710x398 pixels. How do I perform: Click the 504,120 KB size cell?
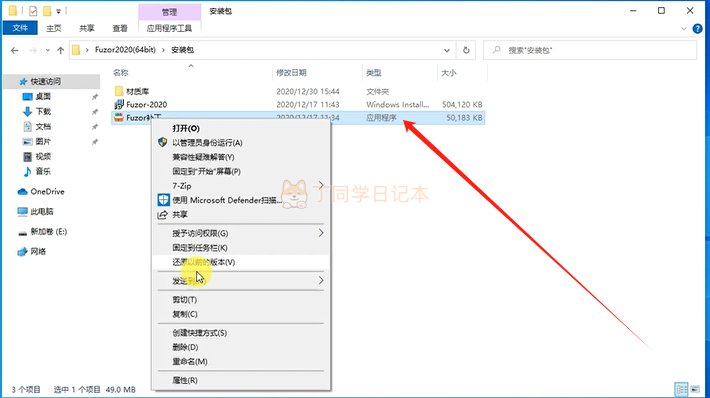point(462,105)
